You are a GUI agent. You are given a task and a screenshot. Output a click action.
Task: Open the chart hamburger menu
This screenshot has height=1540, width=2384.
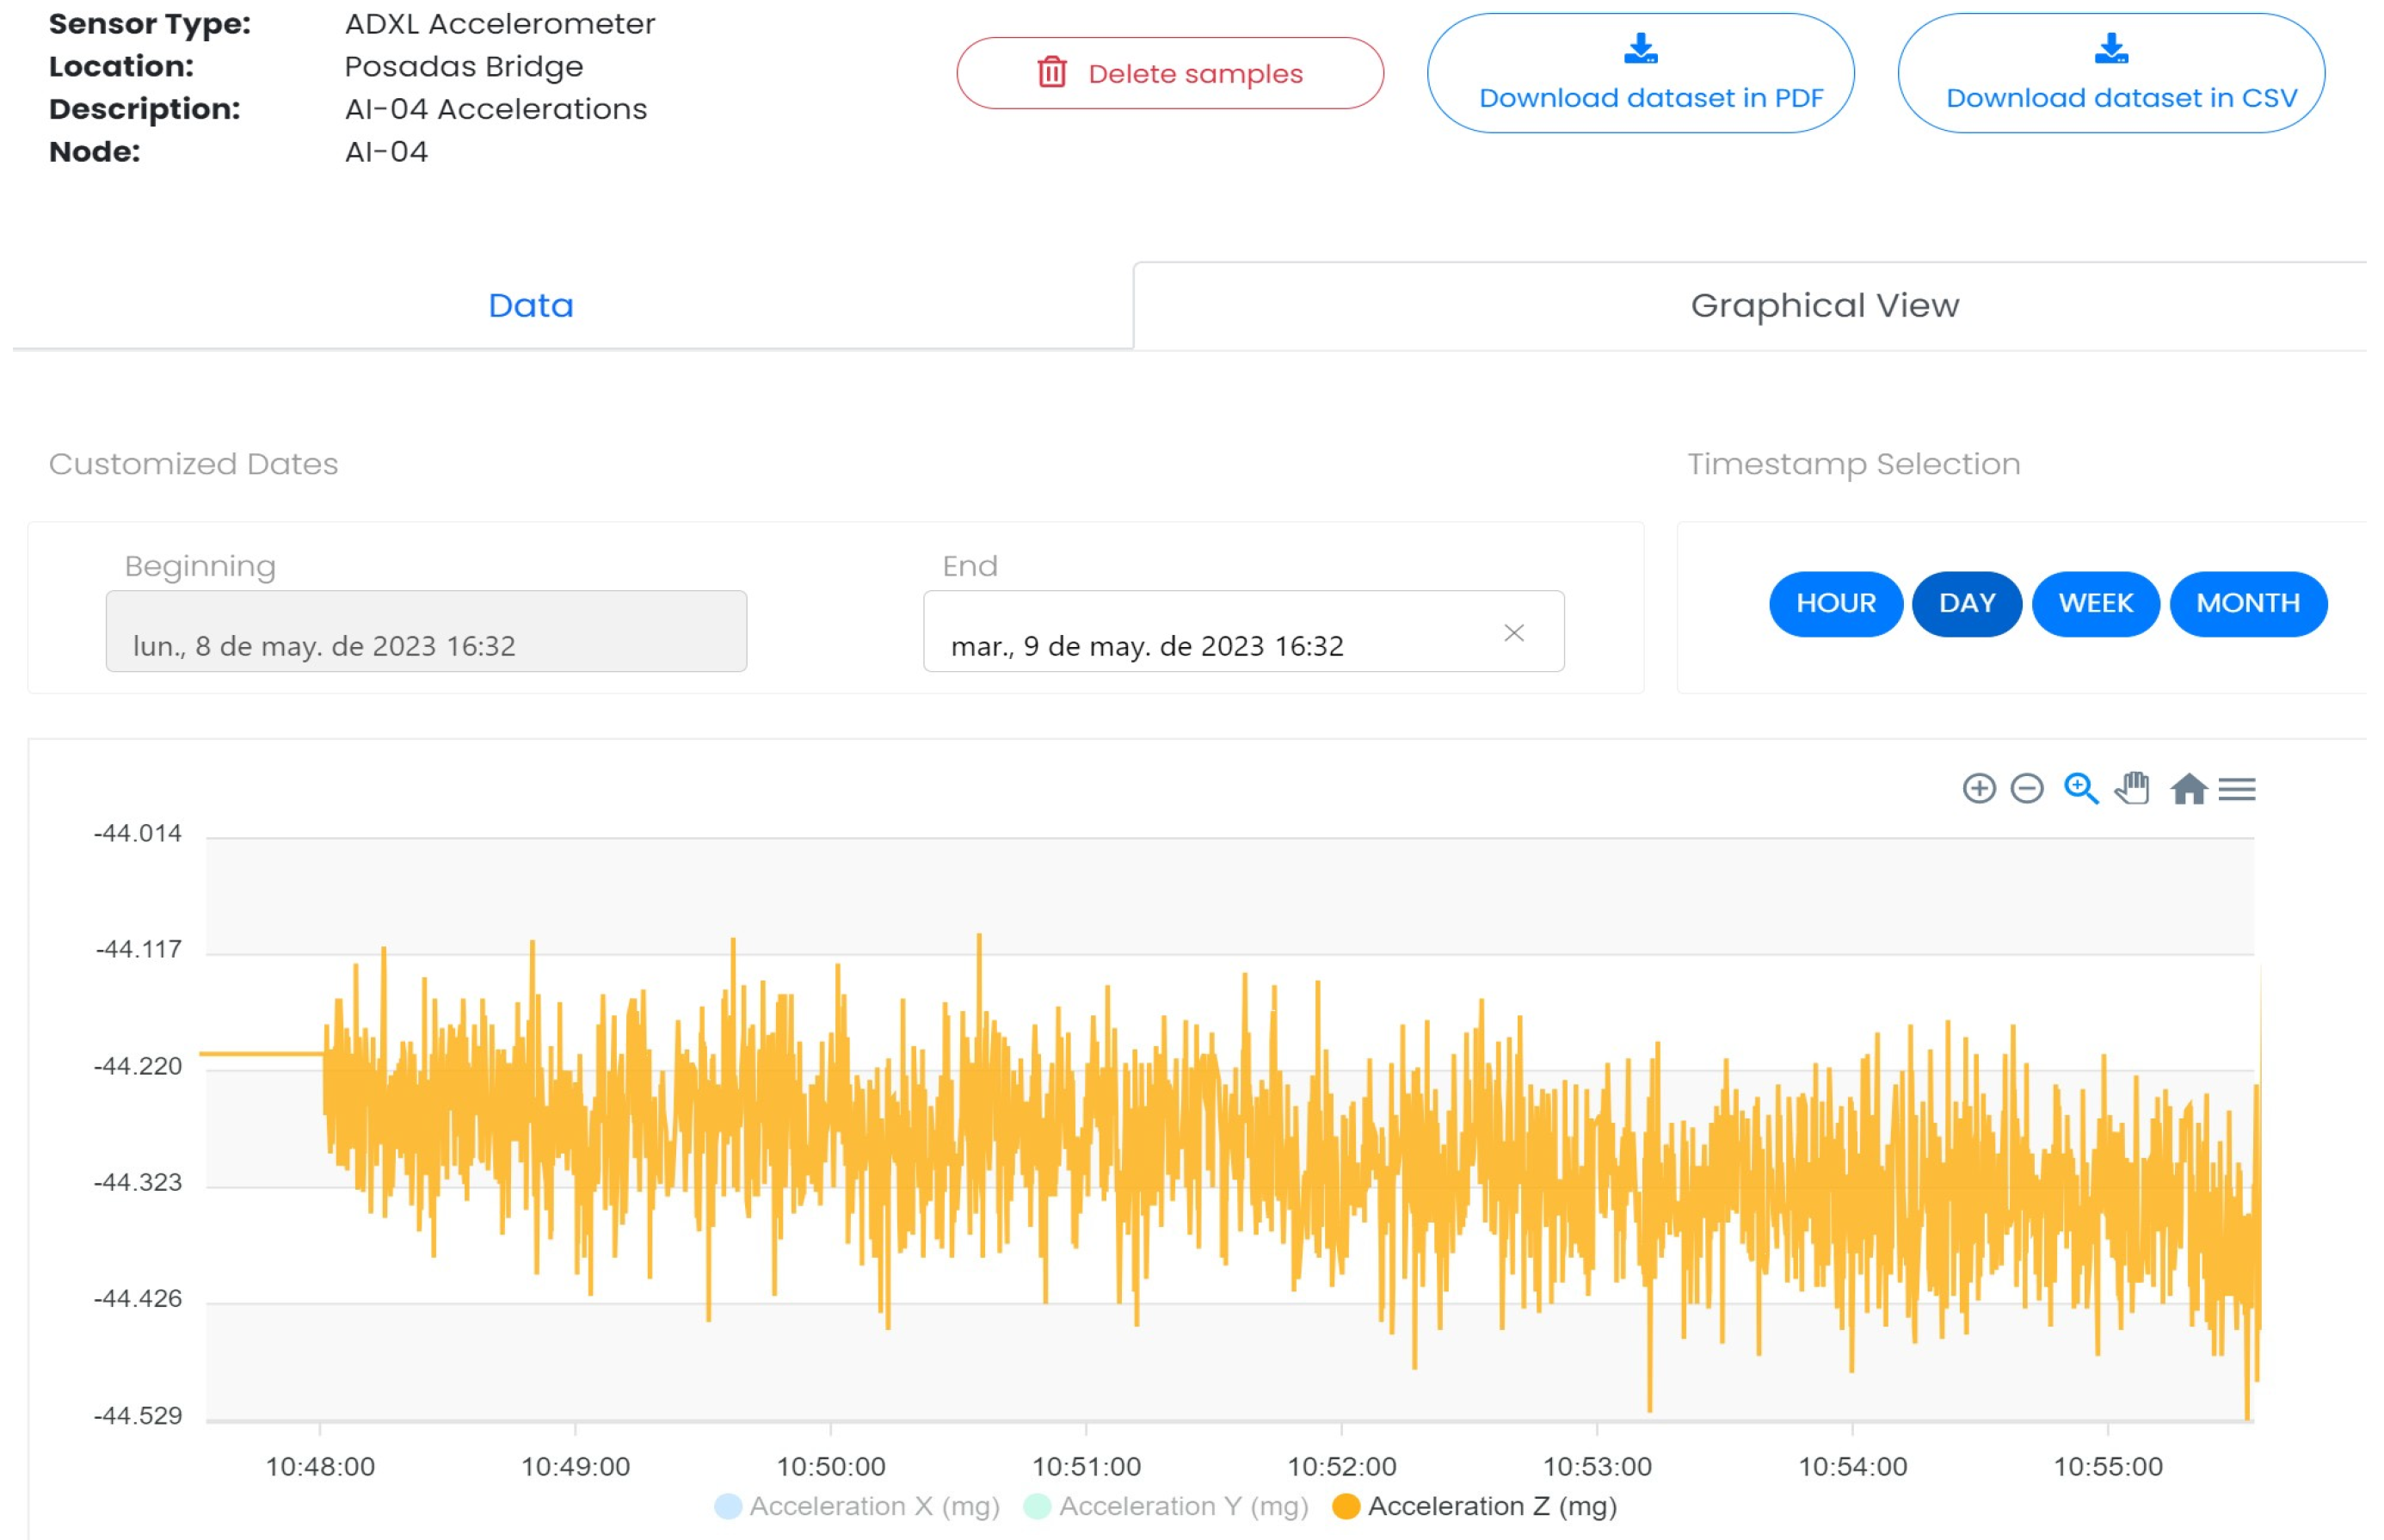coord(2237,789)
